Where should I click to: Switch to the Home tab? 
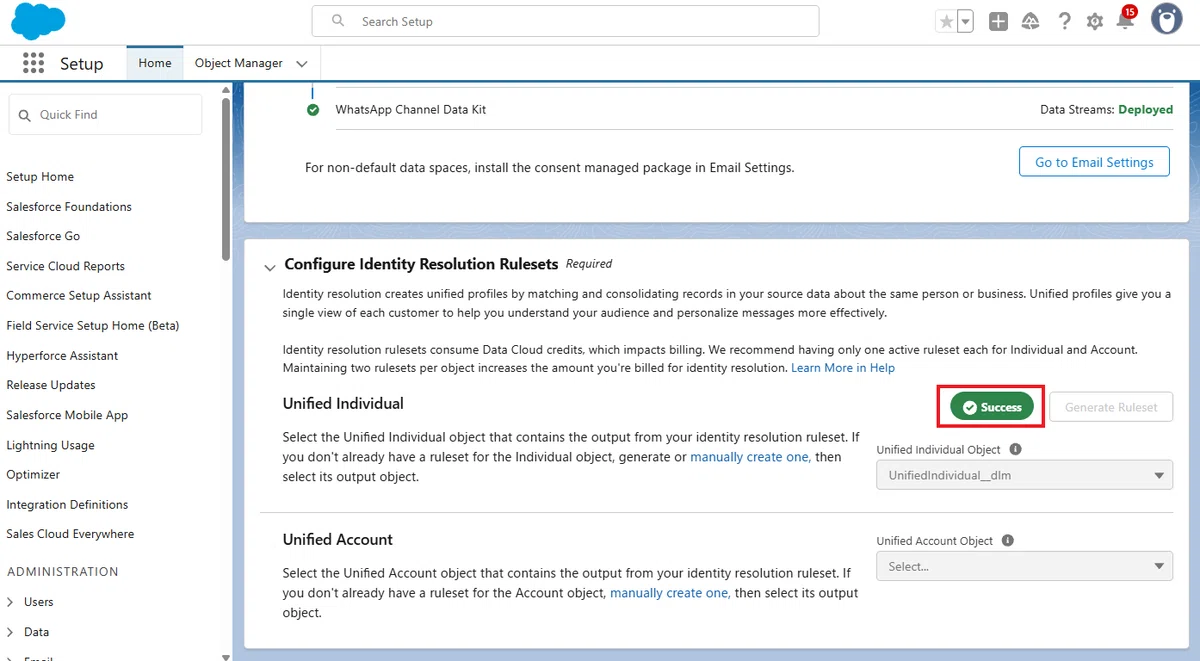point(155,63)
